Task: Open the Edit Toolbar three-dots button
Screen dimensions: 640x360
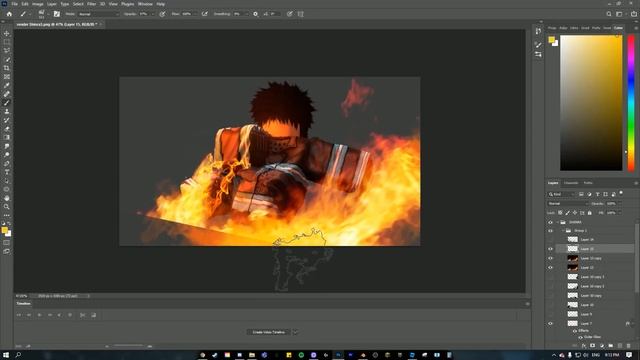Action: coord(7,215)
